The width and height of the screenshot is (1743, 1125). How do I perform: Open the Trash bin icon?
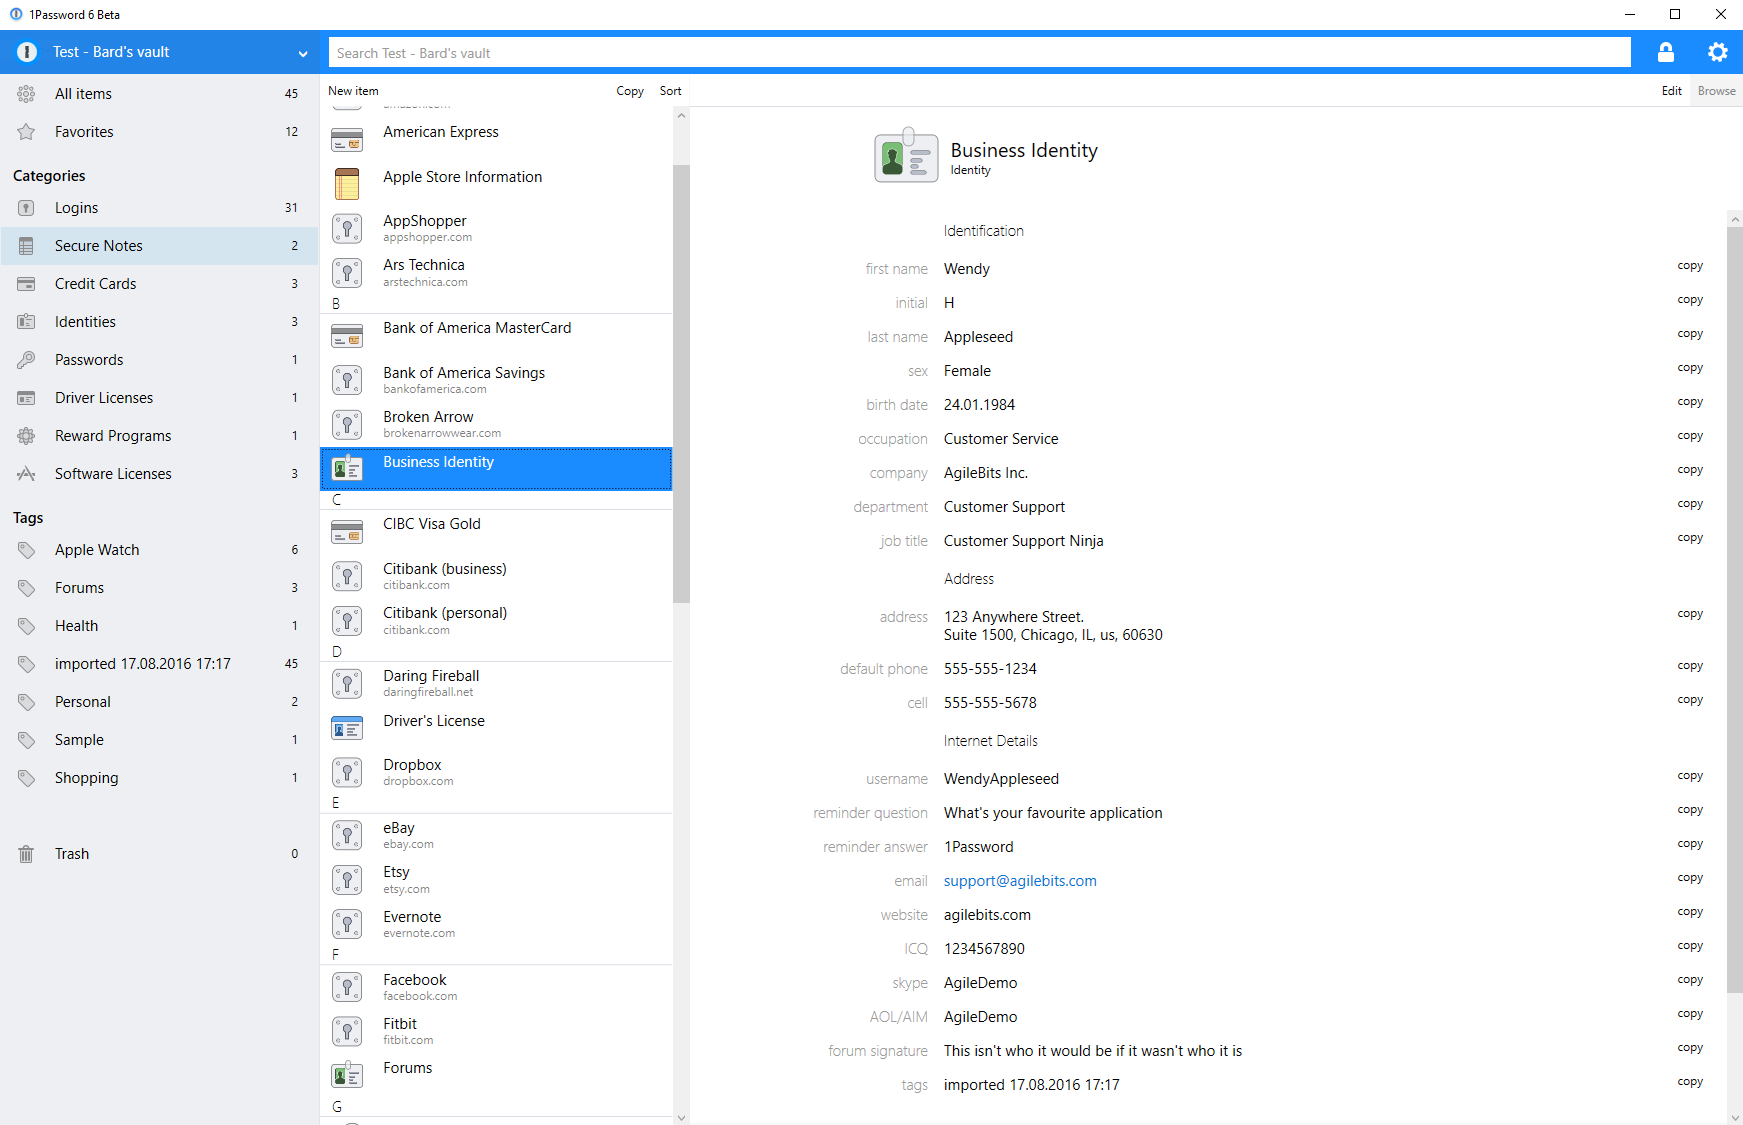(x=27, y=854)
